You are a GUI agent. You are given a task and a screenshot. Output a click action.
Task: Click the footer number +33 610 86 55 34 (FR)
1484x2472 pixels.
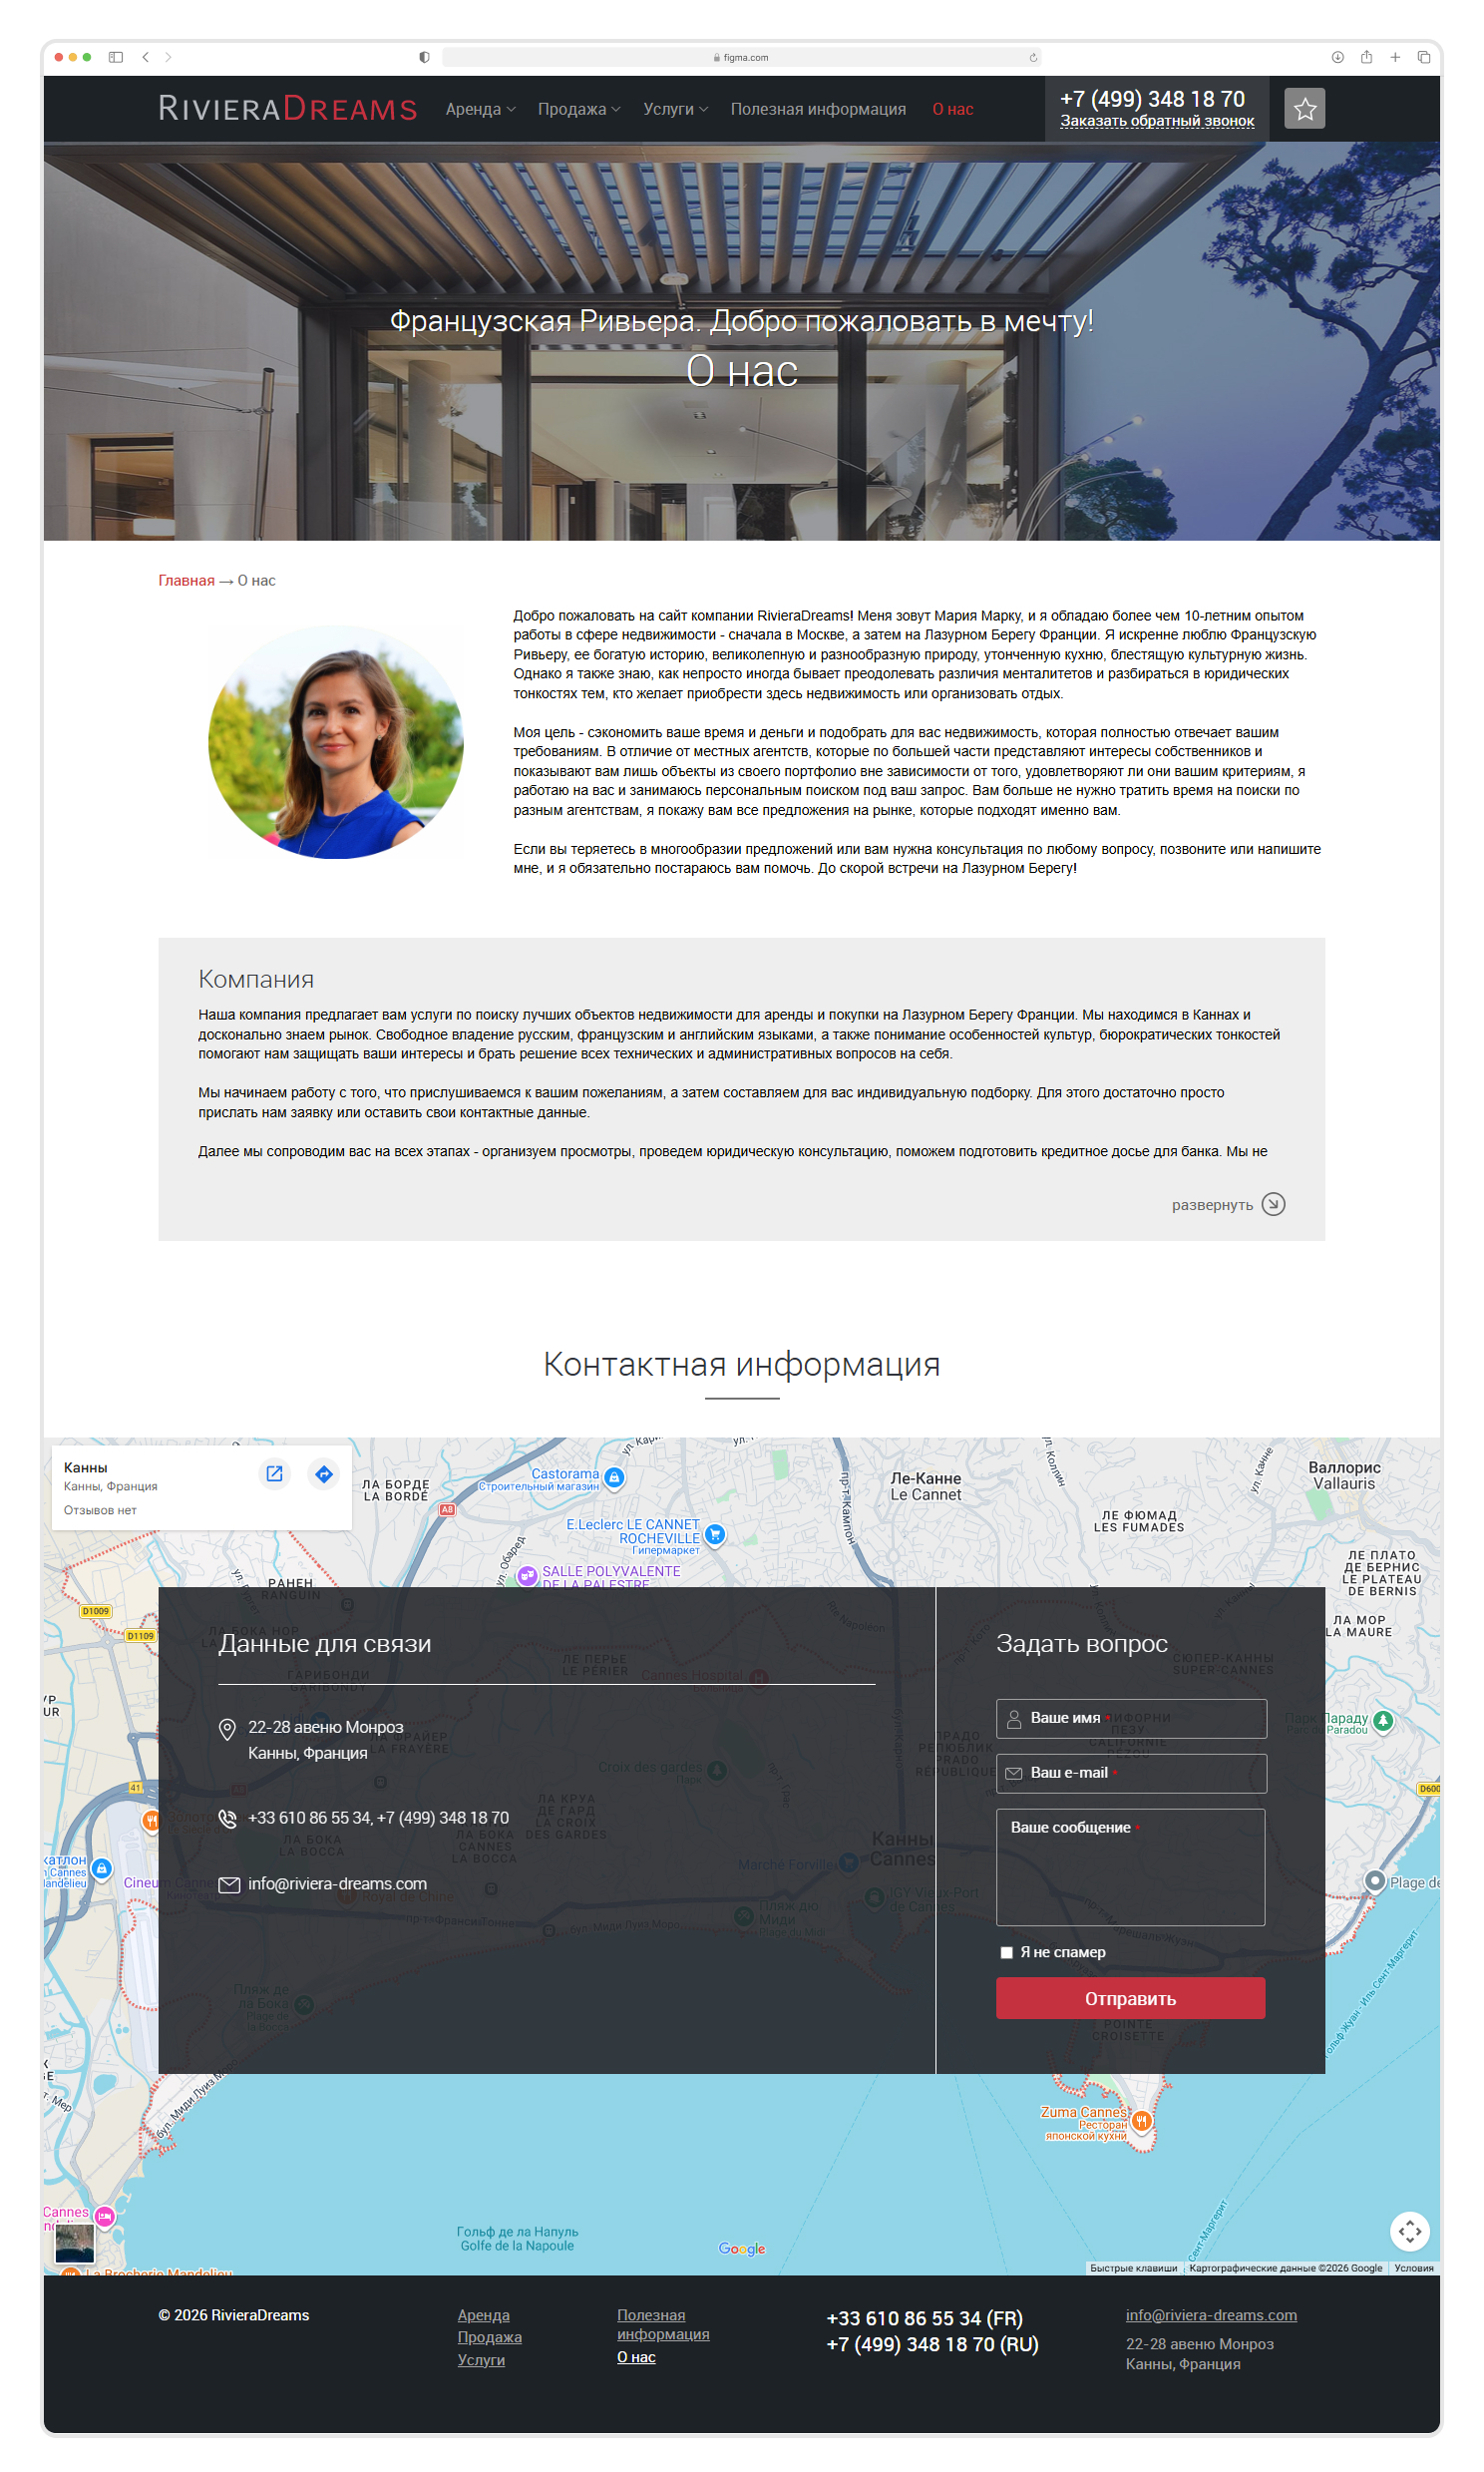pyautogui.click(x=924, y=2318)
